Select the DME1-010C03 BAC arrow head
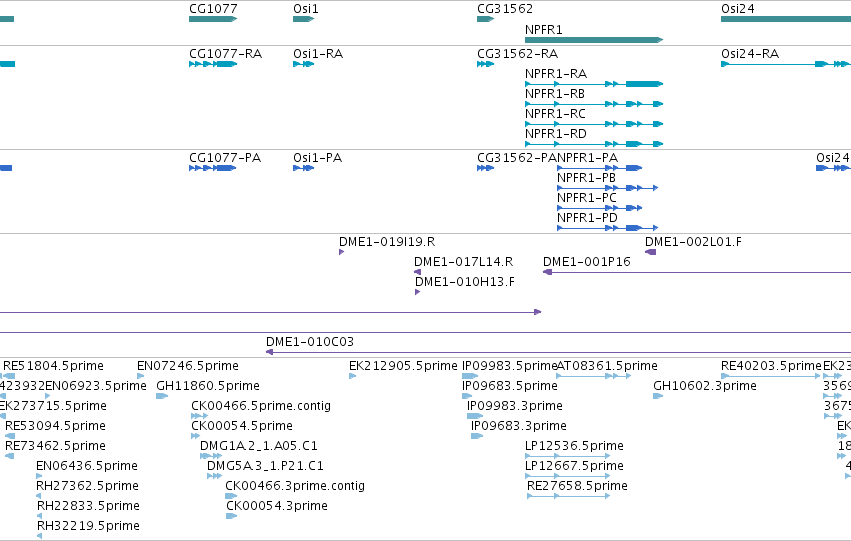 269,352
